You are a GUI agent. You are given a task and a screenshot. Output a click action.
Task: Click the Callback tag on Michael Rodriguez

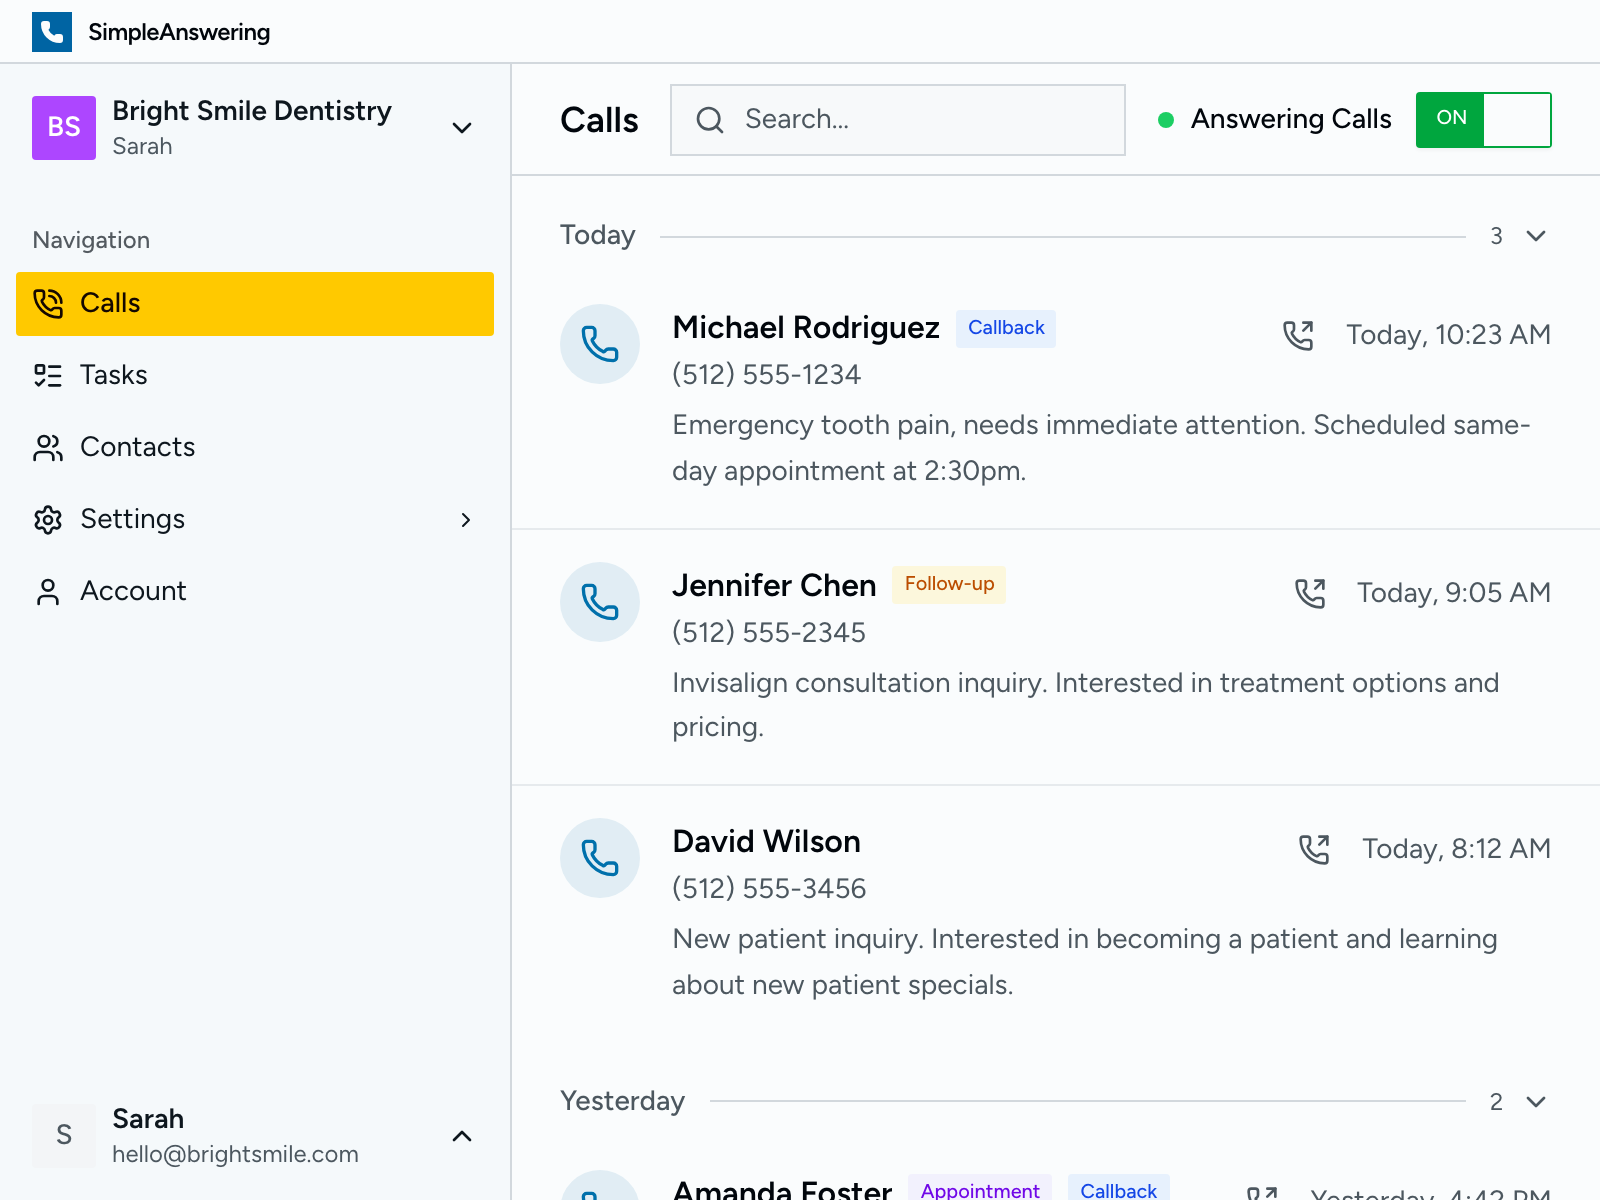coord(1005,328)
